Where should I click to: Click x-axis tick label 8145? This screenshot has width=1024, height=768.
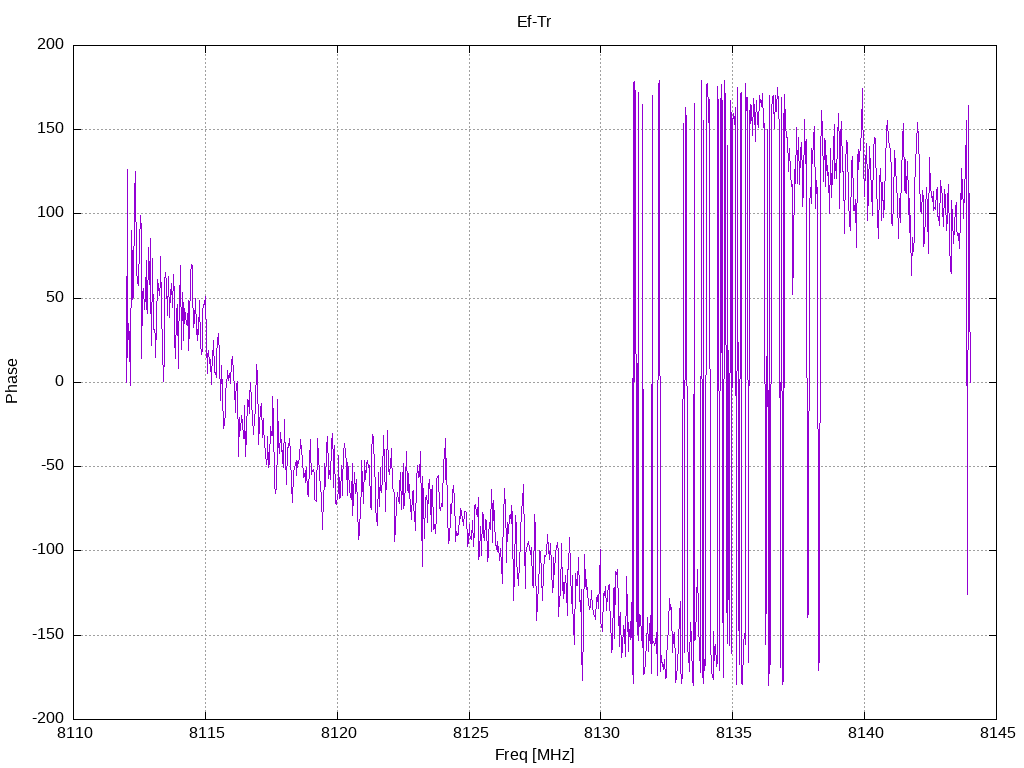point(997,733)
